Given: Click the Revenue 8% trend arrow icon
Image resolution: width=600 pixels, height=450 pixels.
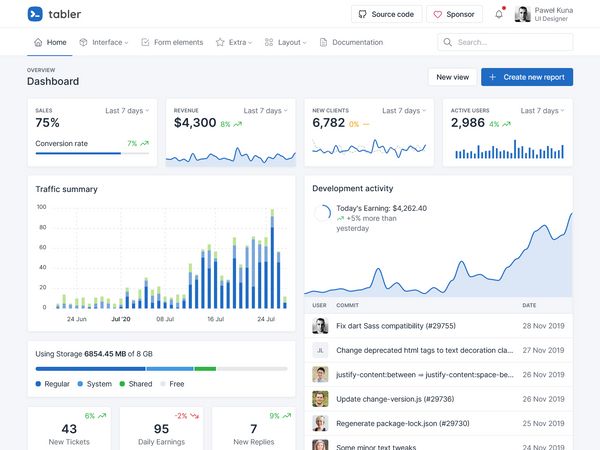Looking at the screenshot, I should click(x=238, y=124).
